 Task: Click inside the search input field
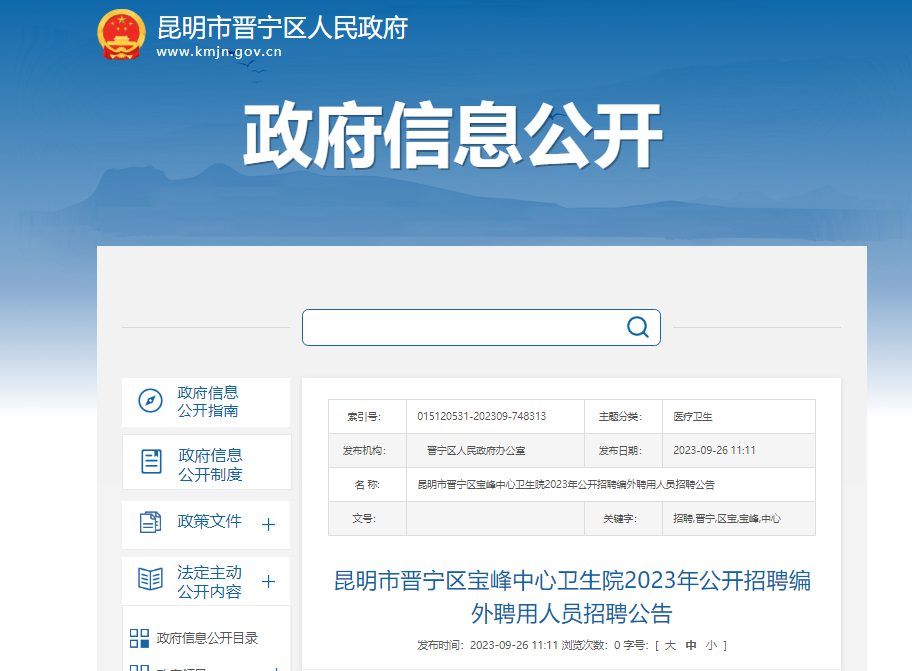click(460, 327)
